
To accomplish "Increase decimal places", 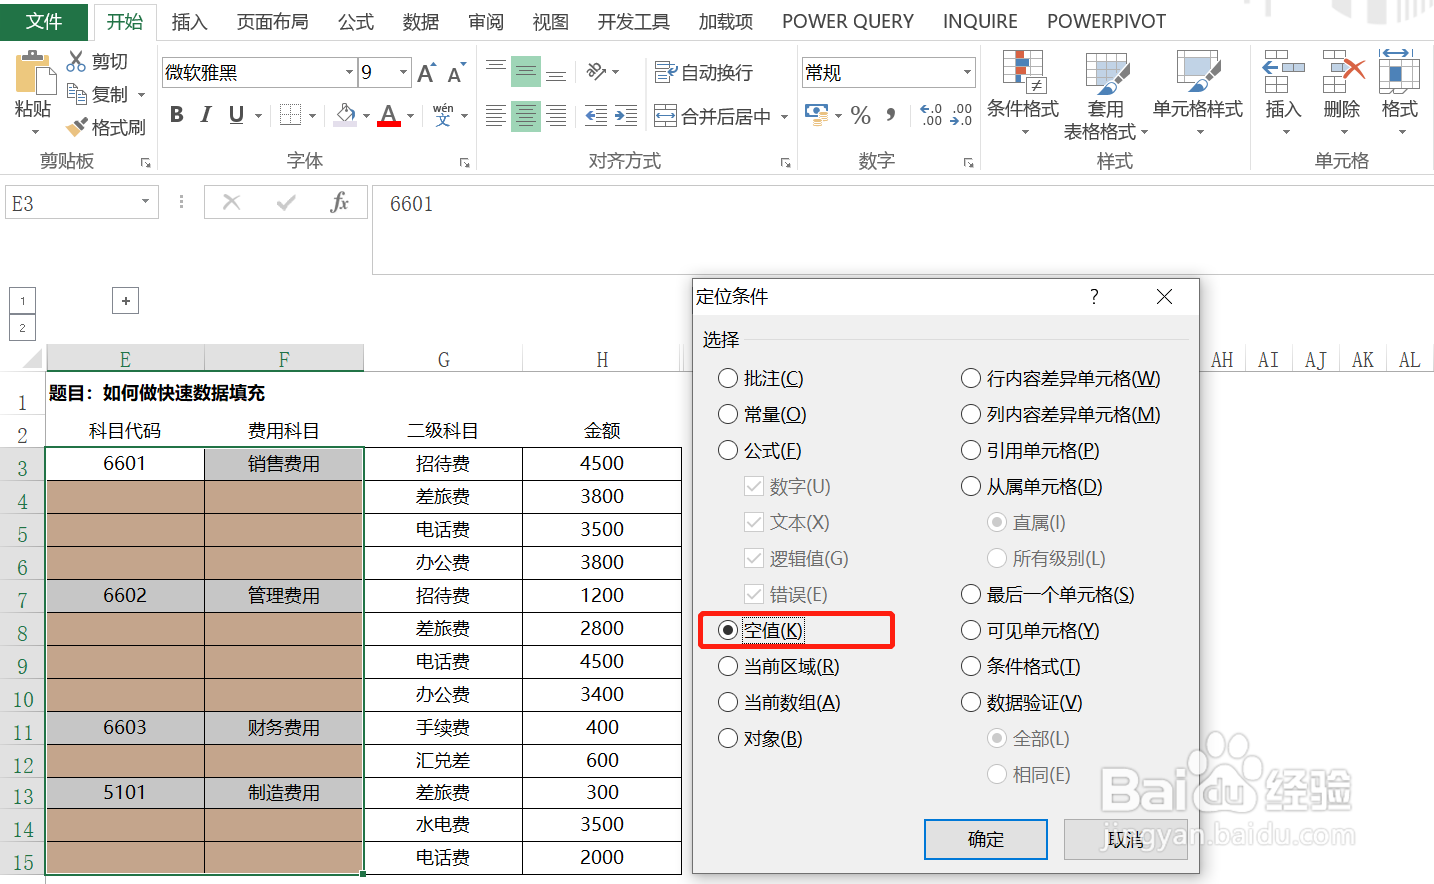I will coord(931,115).
